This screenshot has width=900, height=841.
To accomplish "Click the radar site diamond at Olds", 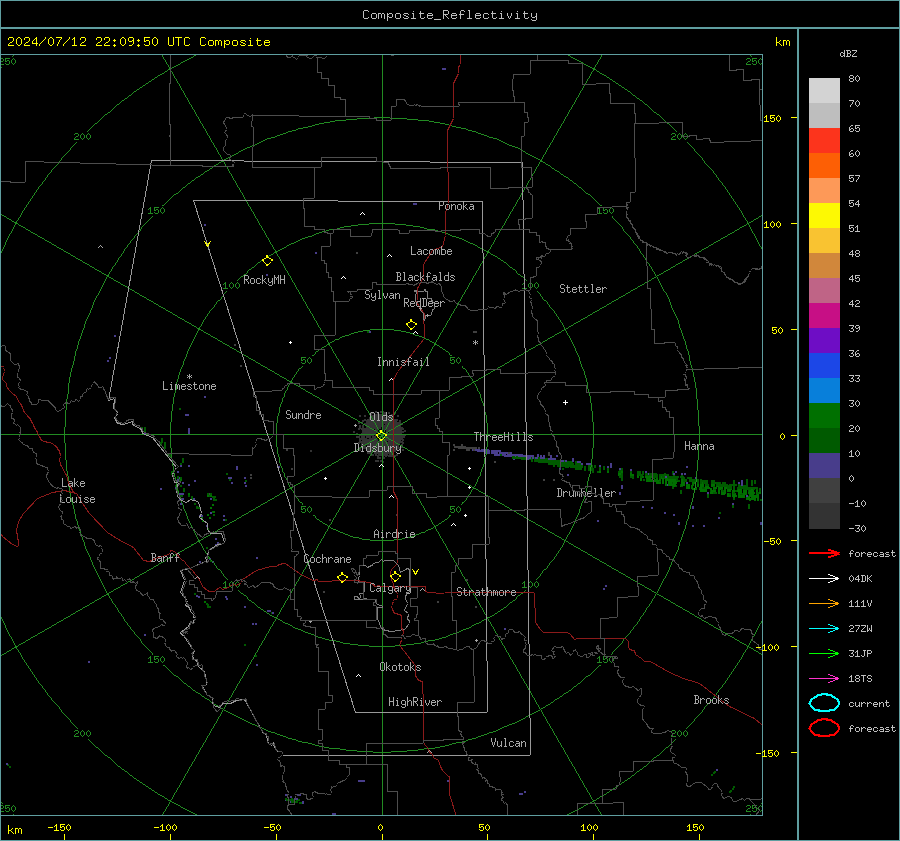I will [381, 436].
